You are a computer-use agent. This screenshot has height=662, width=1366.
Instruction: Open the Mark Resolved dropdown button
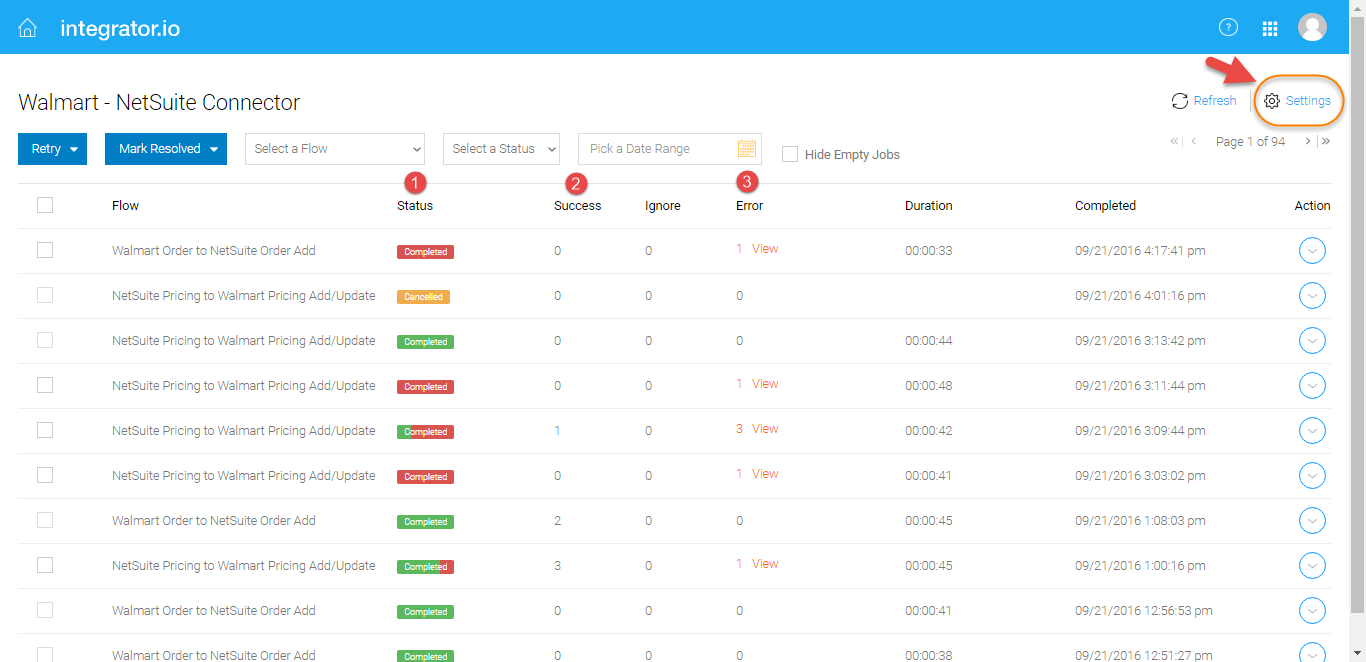pyautogui.click(x=166, y=149)
